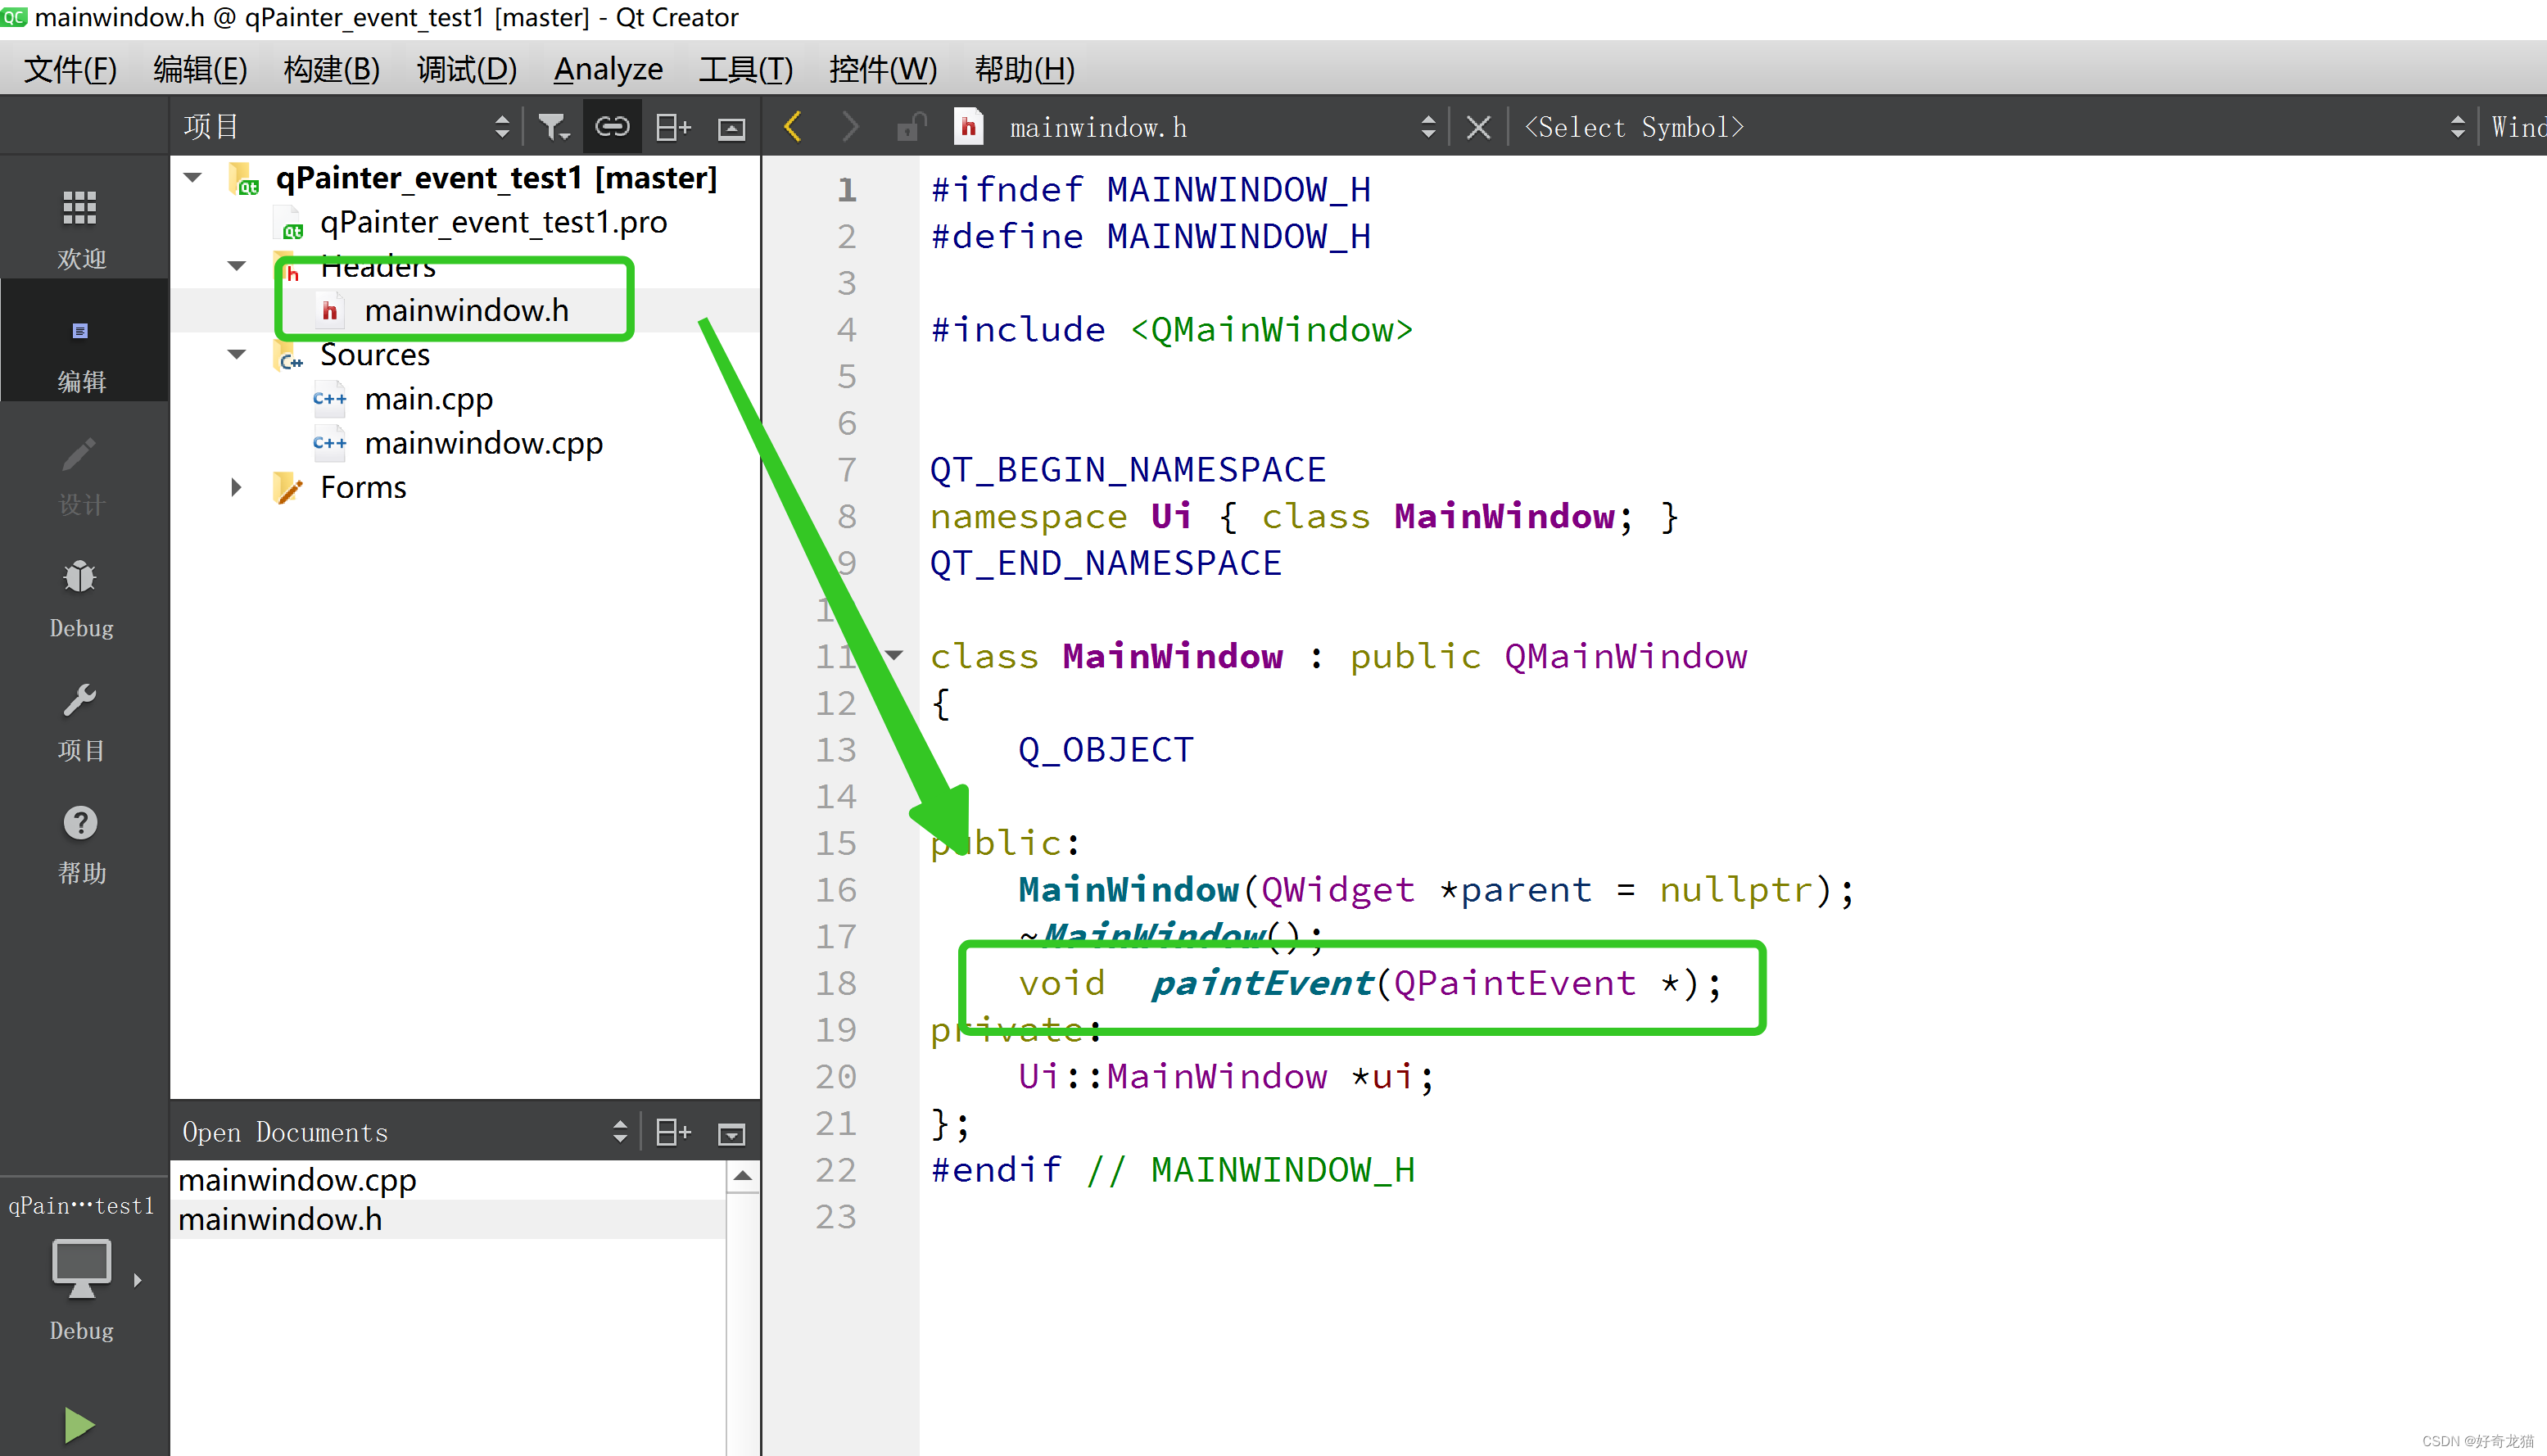
Task: Click the filter tree funnel icon
Action: [x=553, y=127]
